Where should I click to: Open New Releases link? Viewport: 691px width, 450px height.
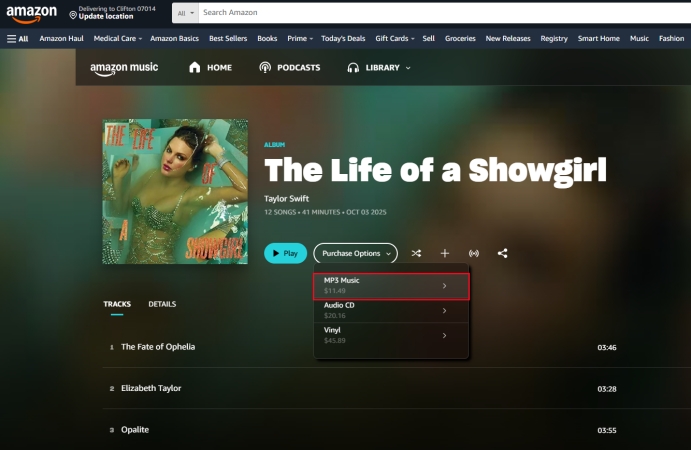point(508,39)
